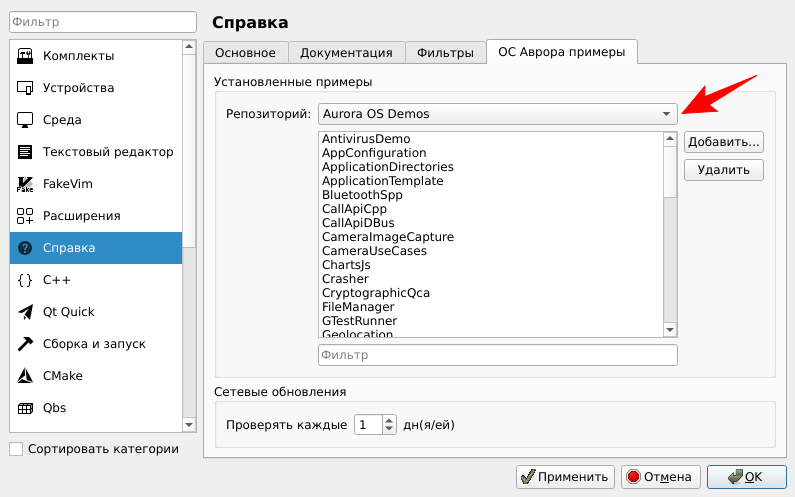Viewport: 795px width, 497px height.
Task: Select CameraUseCases example
Action: pyautogui.click(x=374, y=251)
